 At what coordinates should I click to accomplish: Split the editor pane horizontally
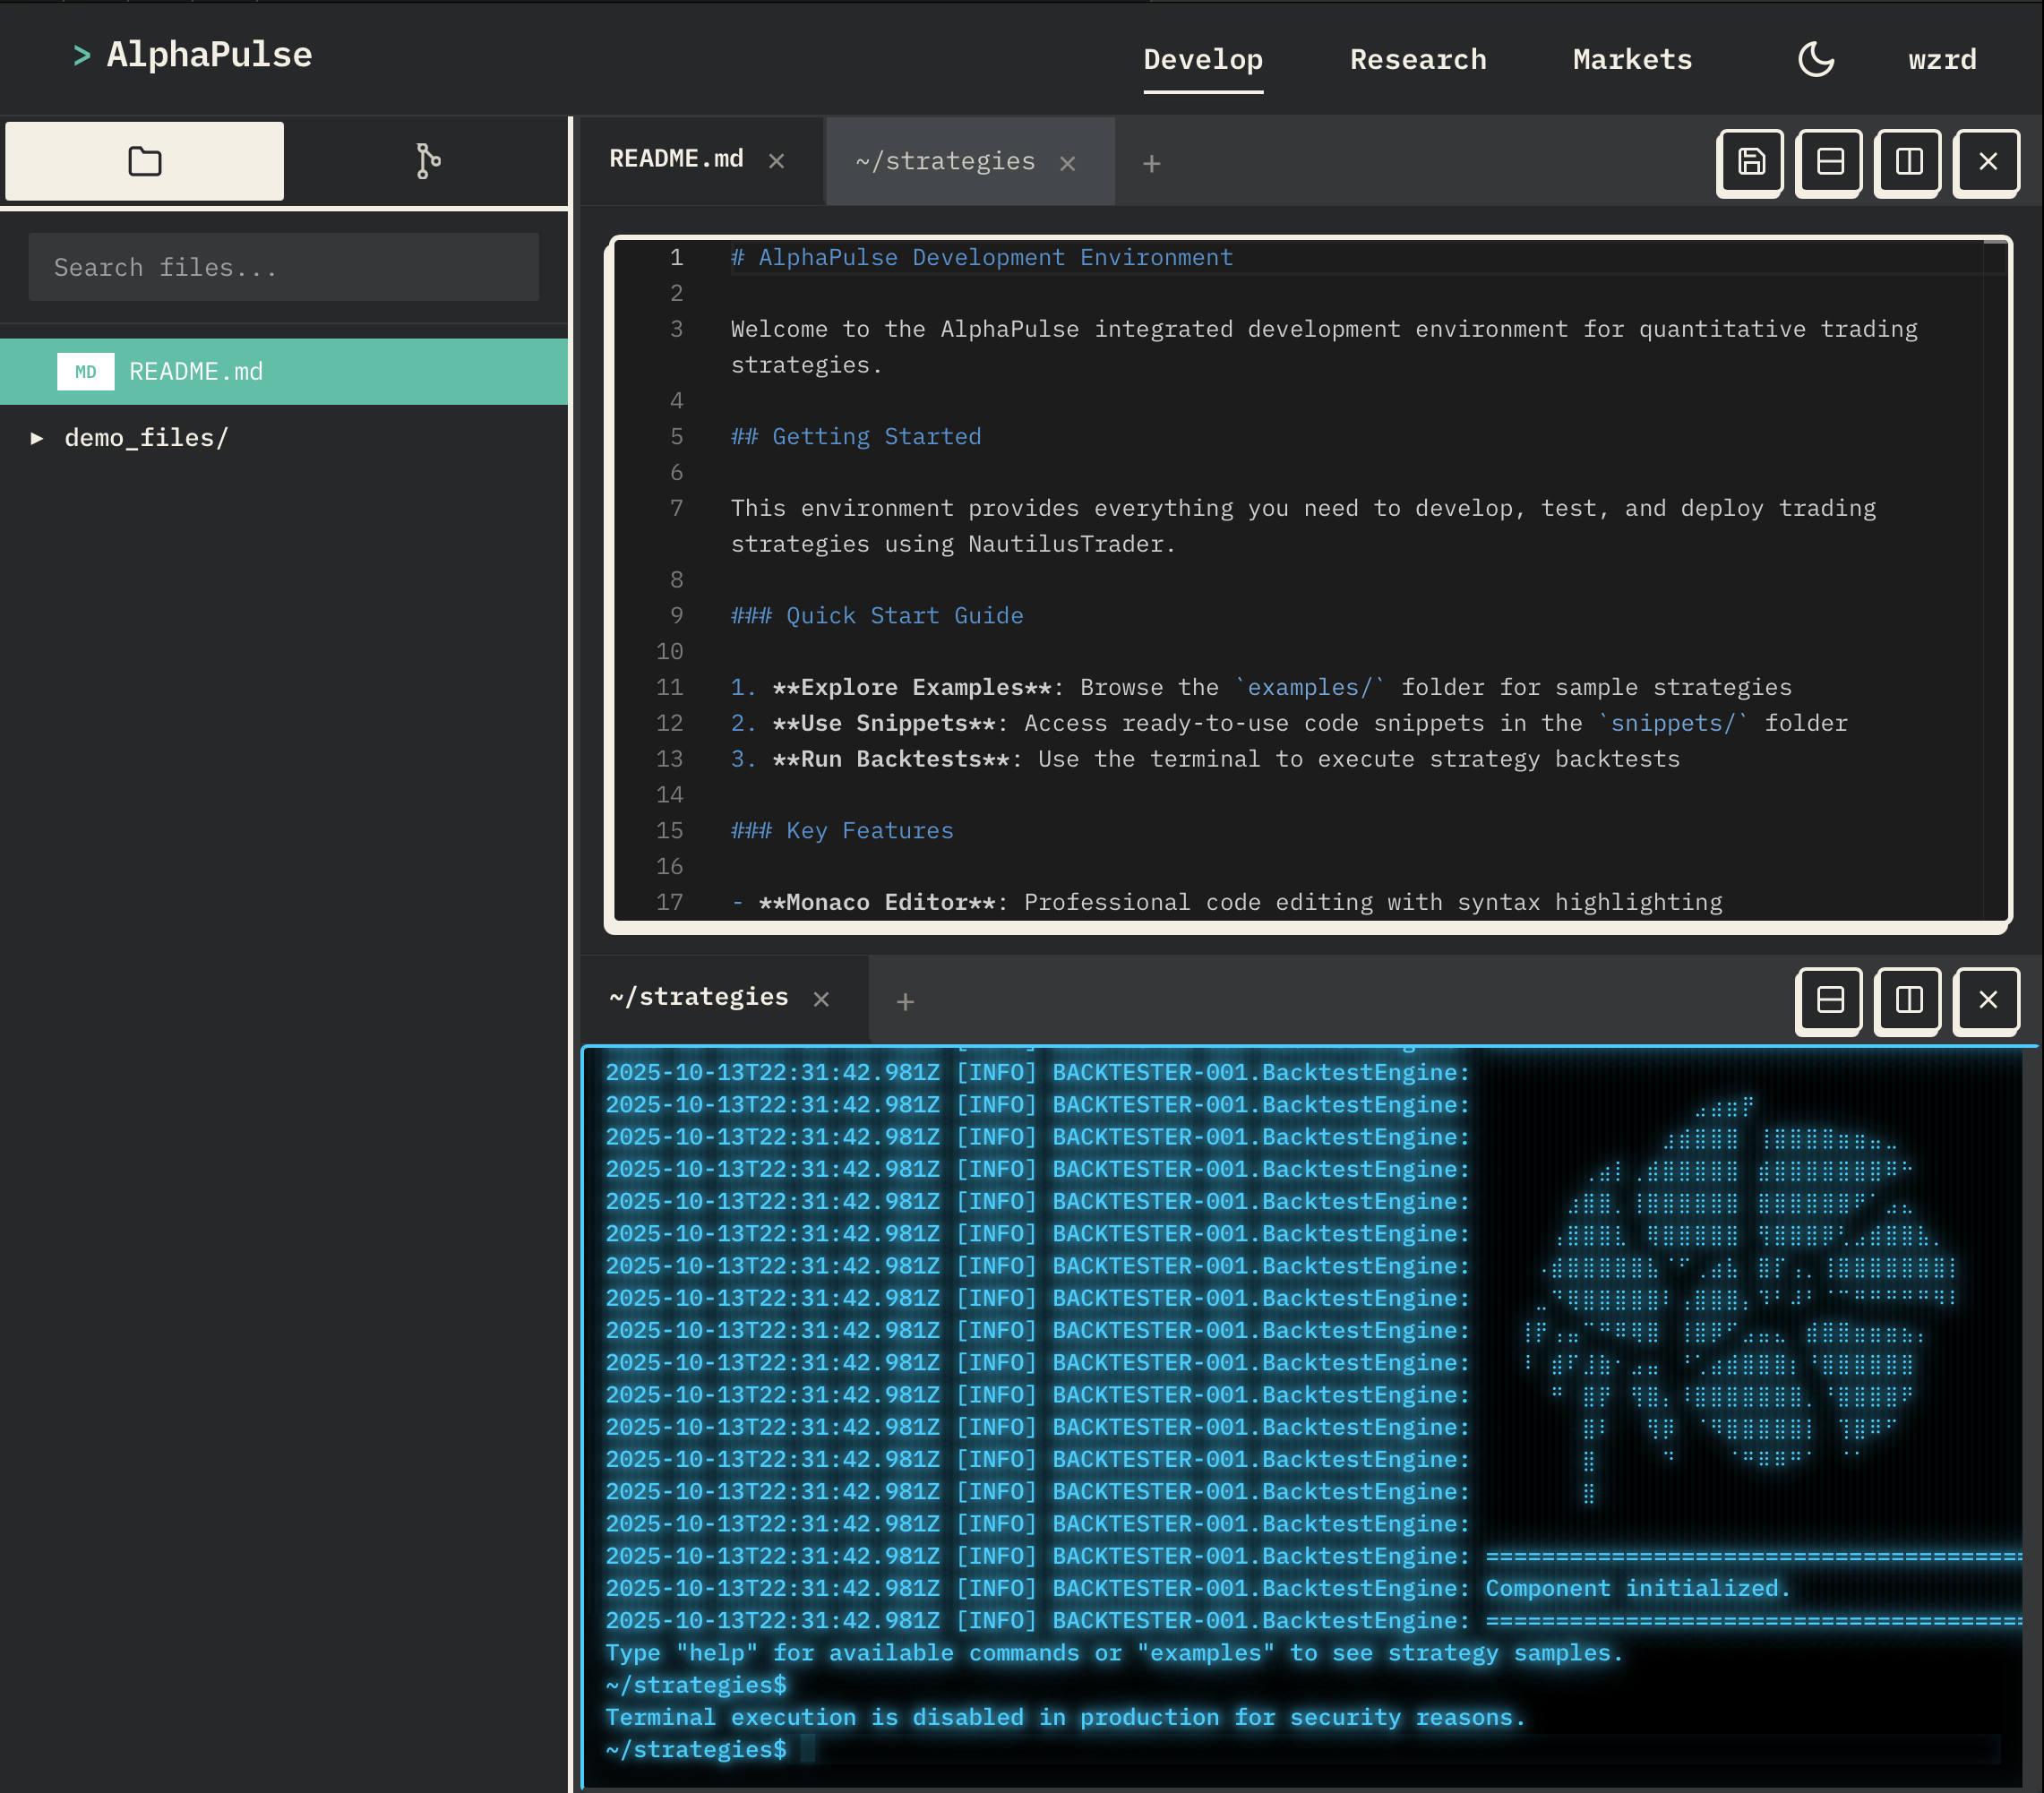(x=1829, y=162)
